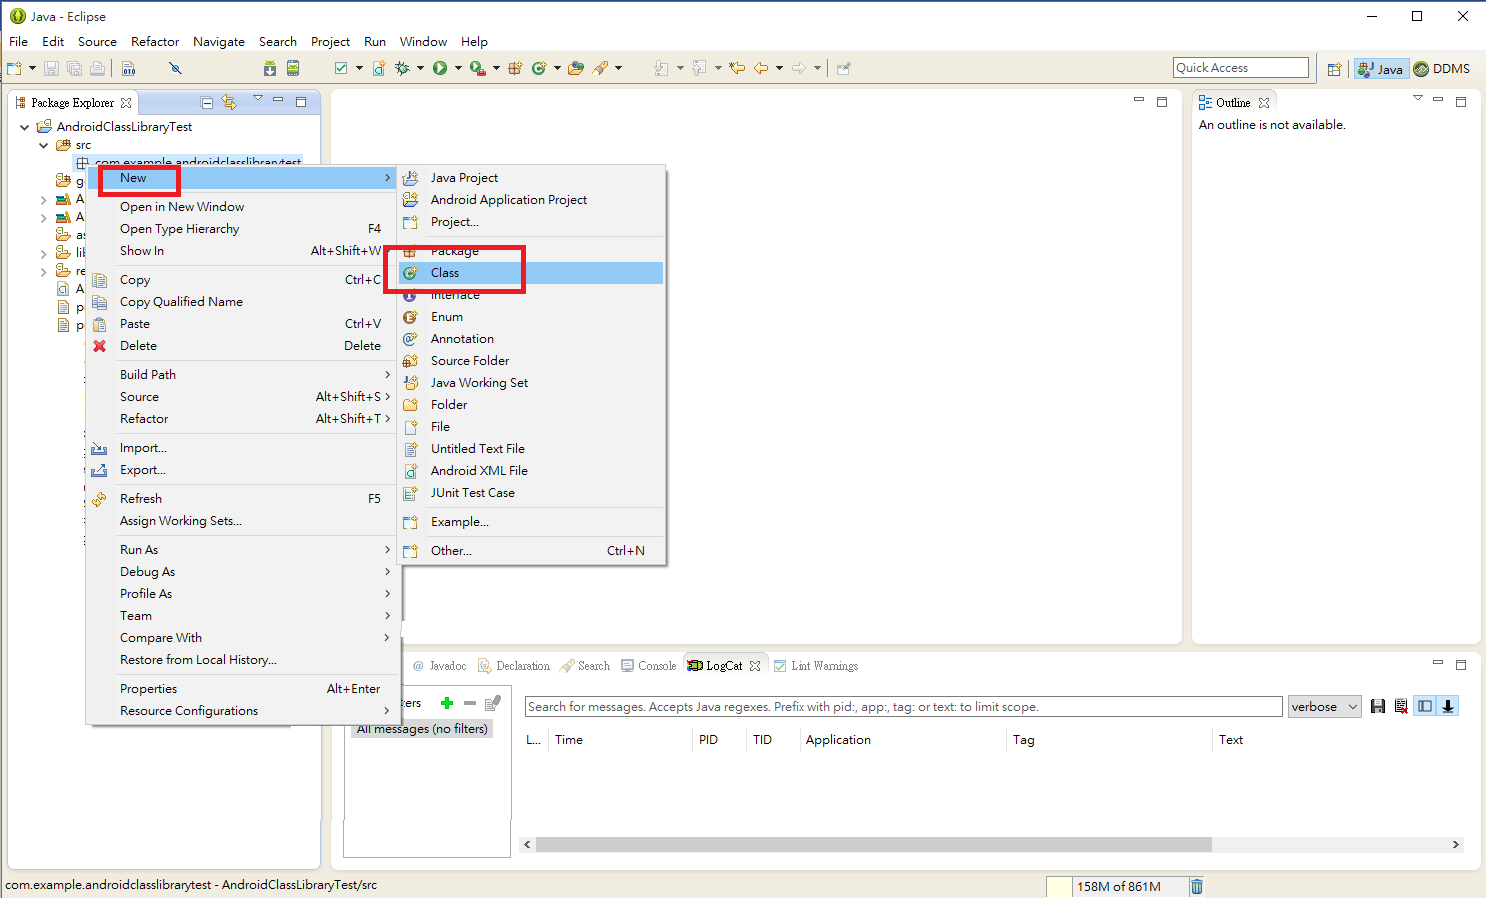Click the Android SDK Manager toolbar icon
Screen dimensions: 1486x898
tap(270, 68)
